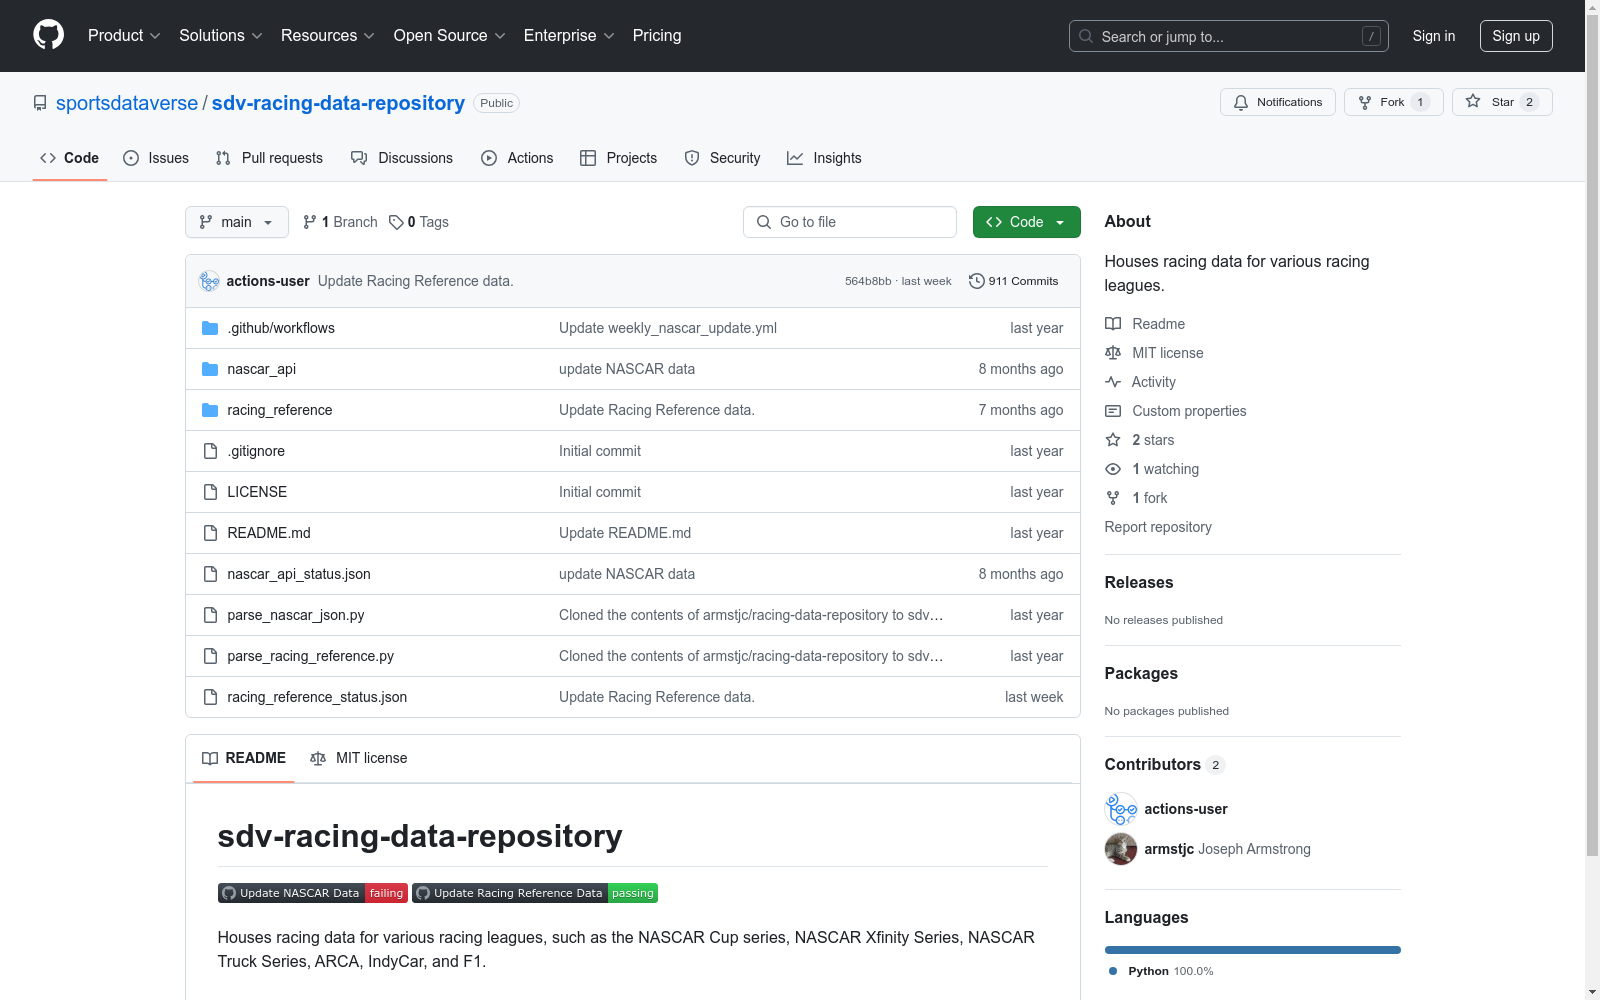Click the armstjc contributor avatar
The height and width of the screenshot is (1000, 1600).
pos(1121,849)
